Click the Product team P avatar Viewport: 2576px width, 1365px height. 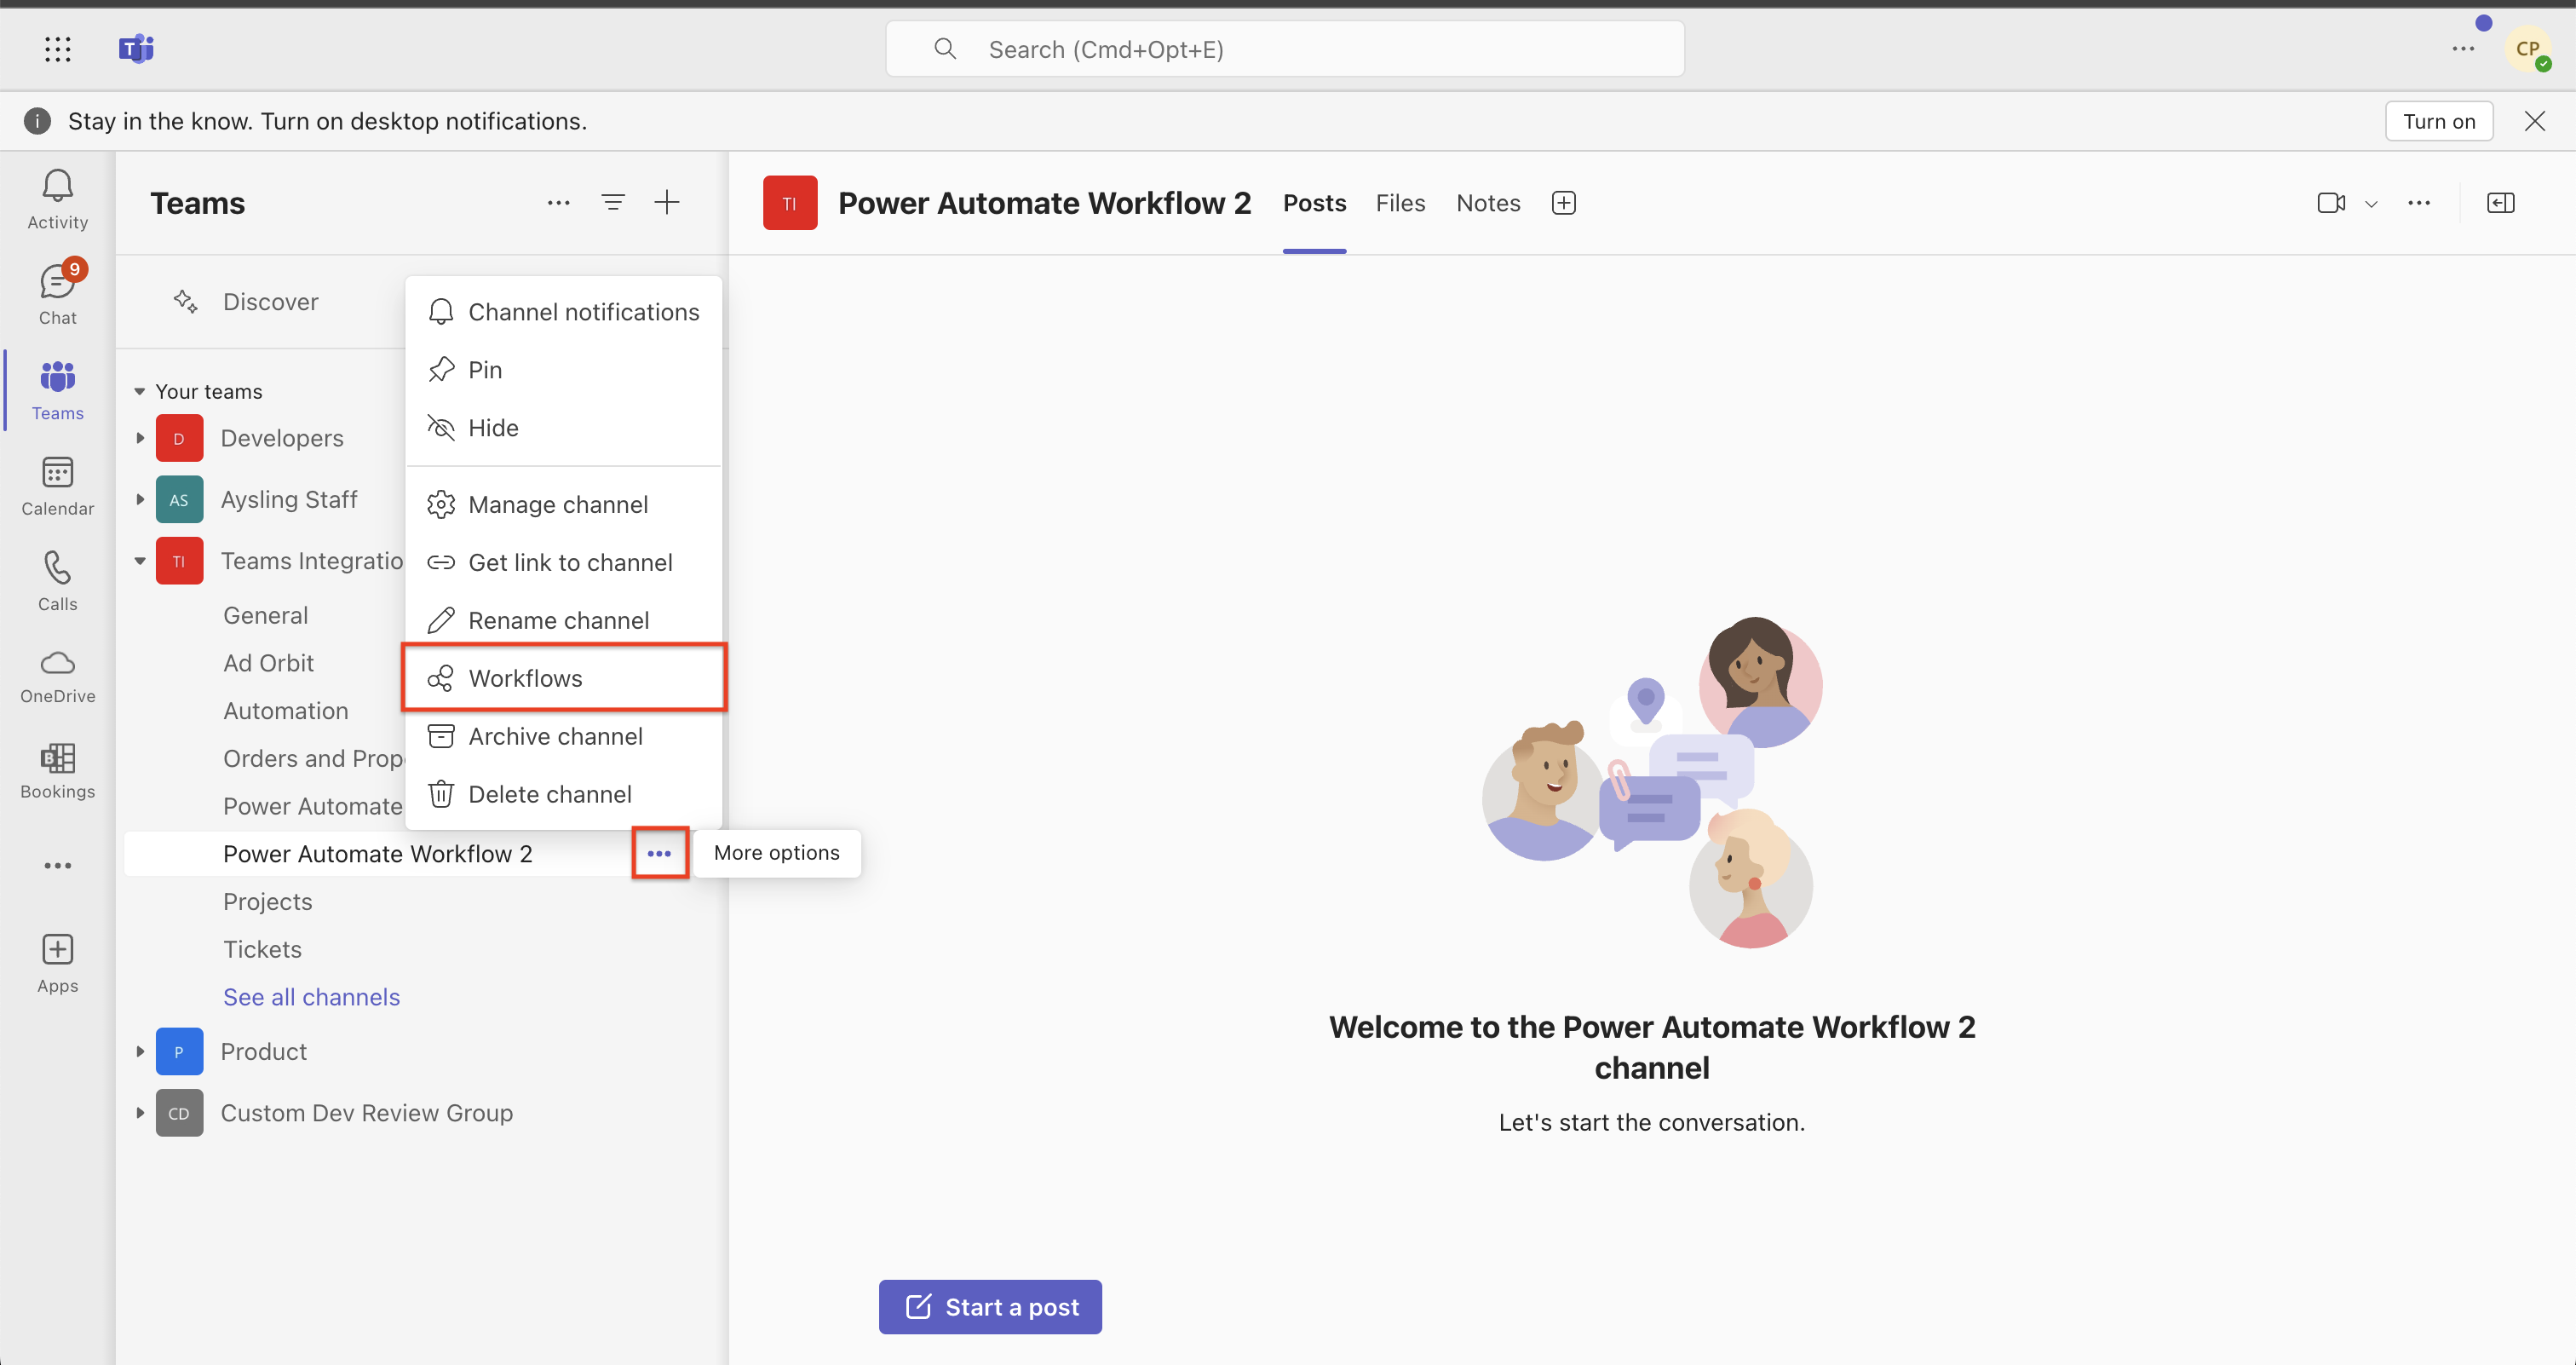point(179,1051)
